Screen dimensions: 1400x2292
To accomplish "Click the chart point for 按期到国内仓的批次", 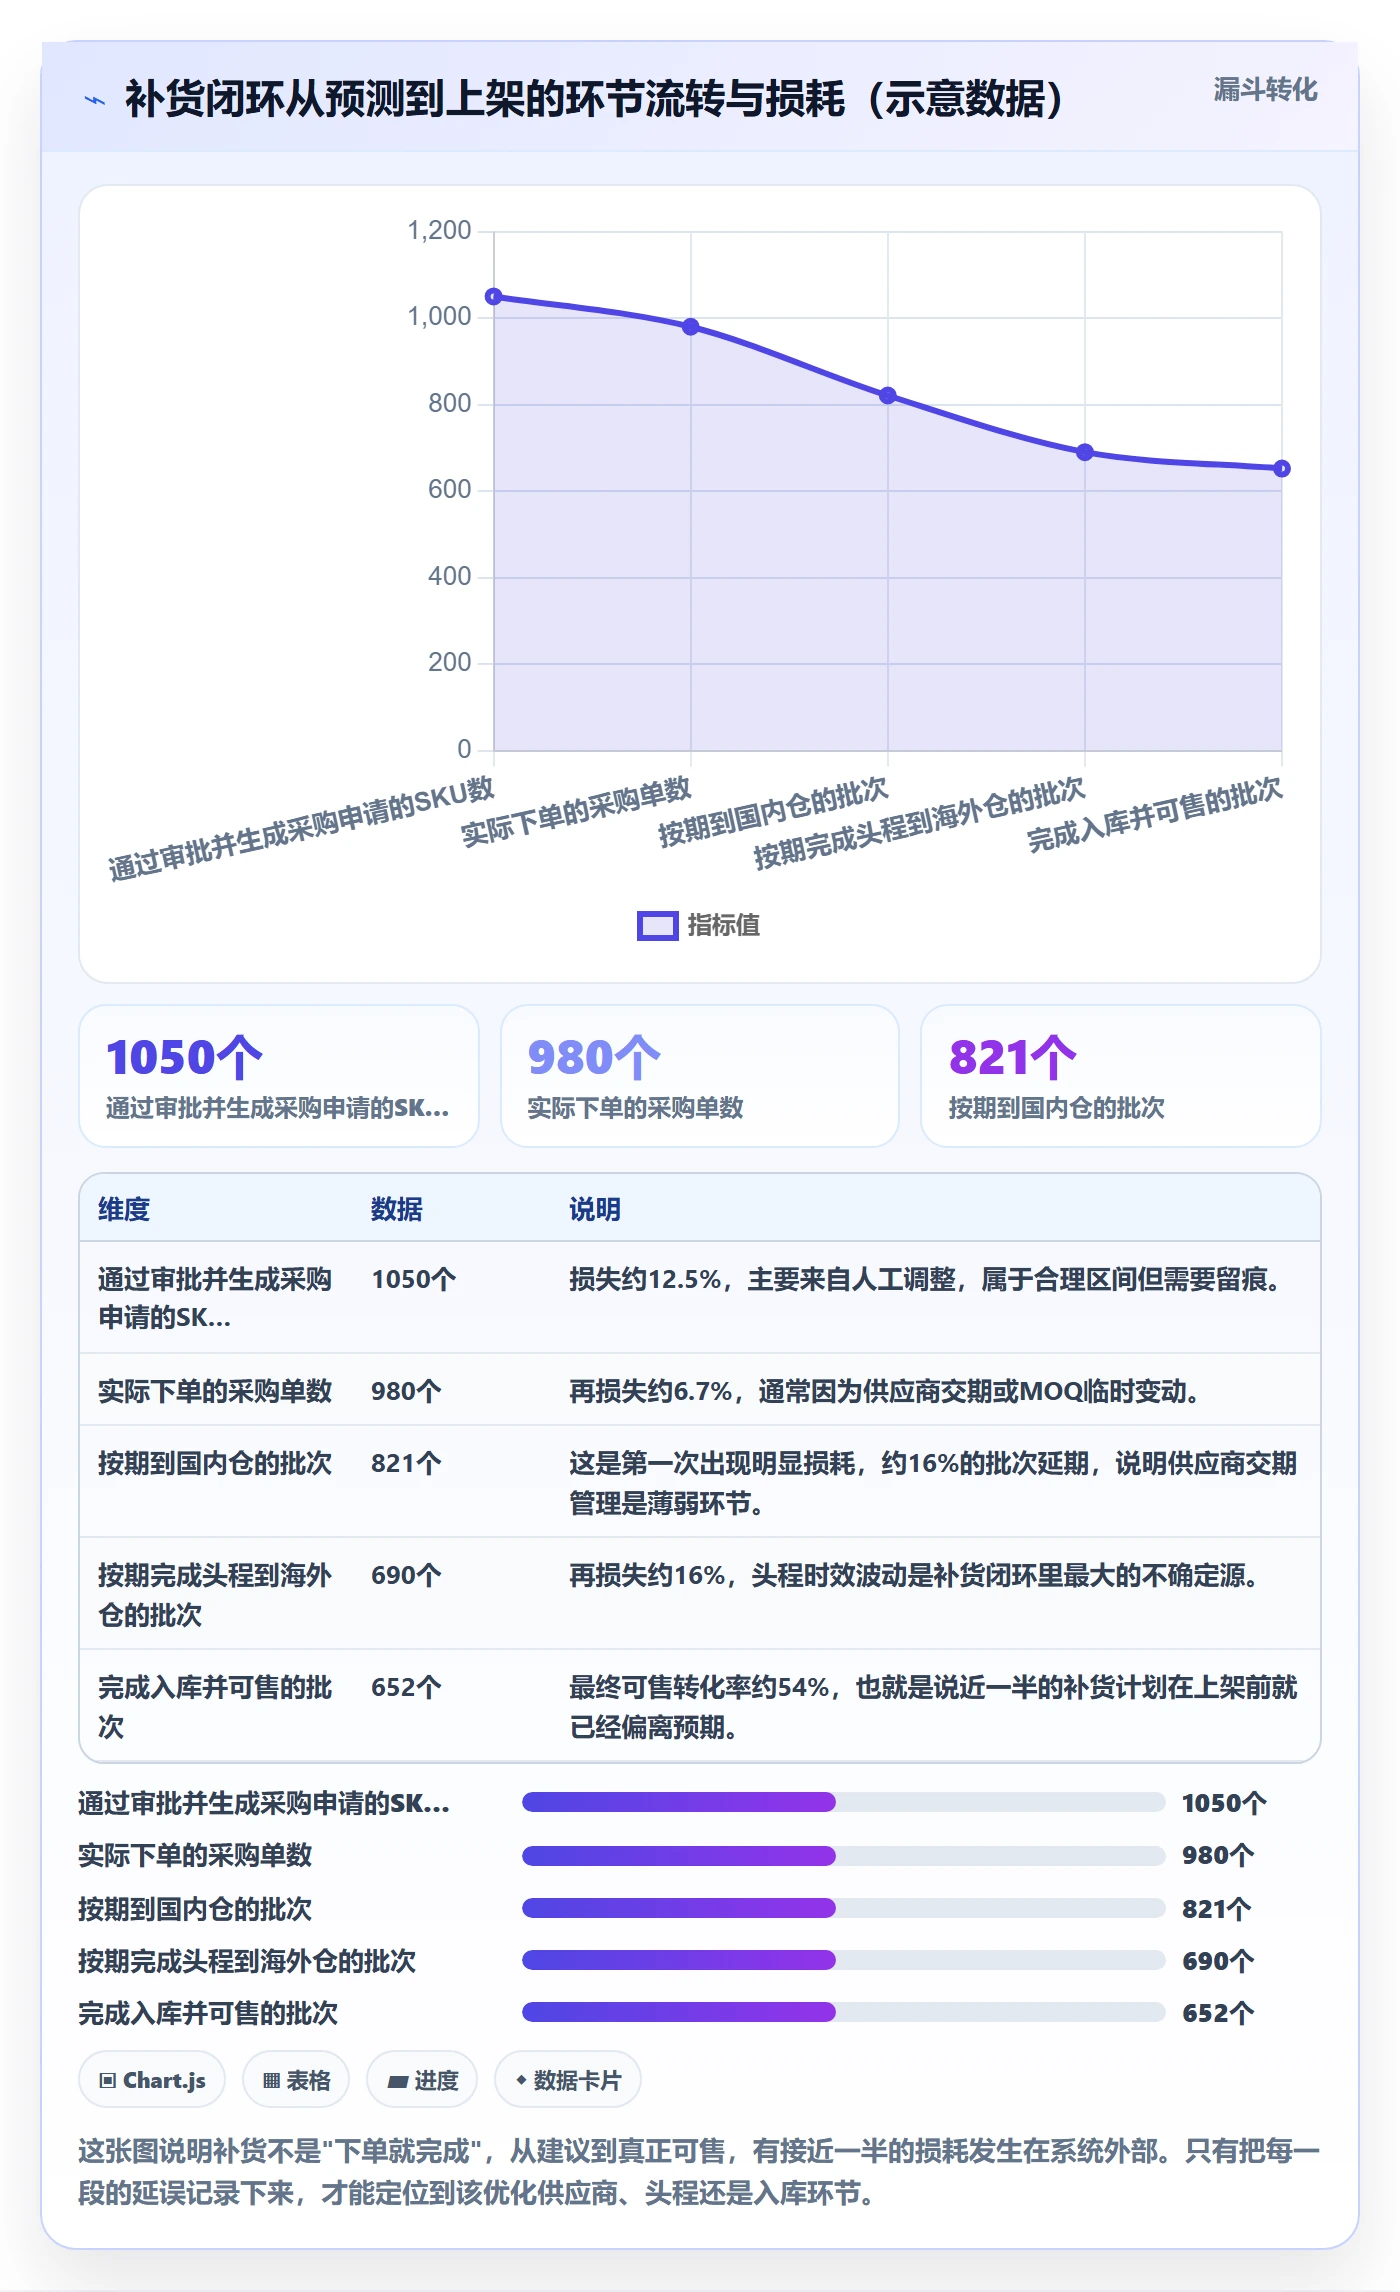I will pyautogui.click(x=887, y=396).
